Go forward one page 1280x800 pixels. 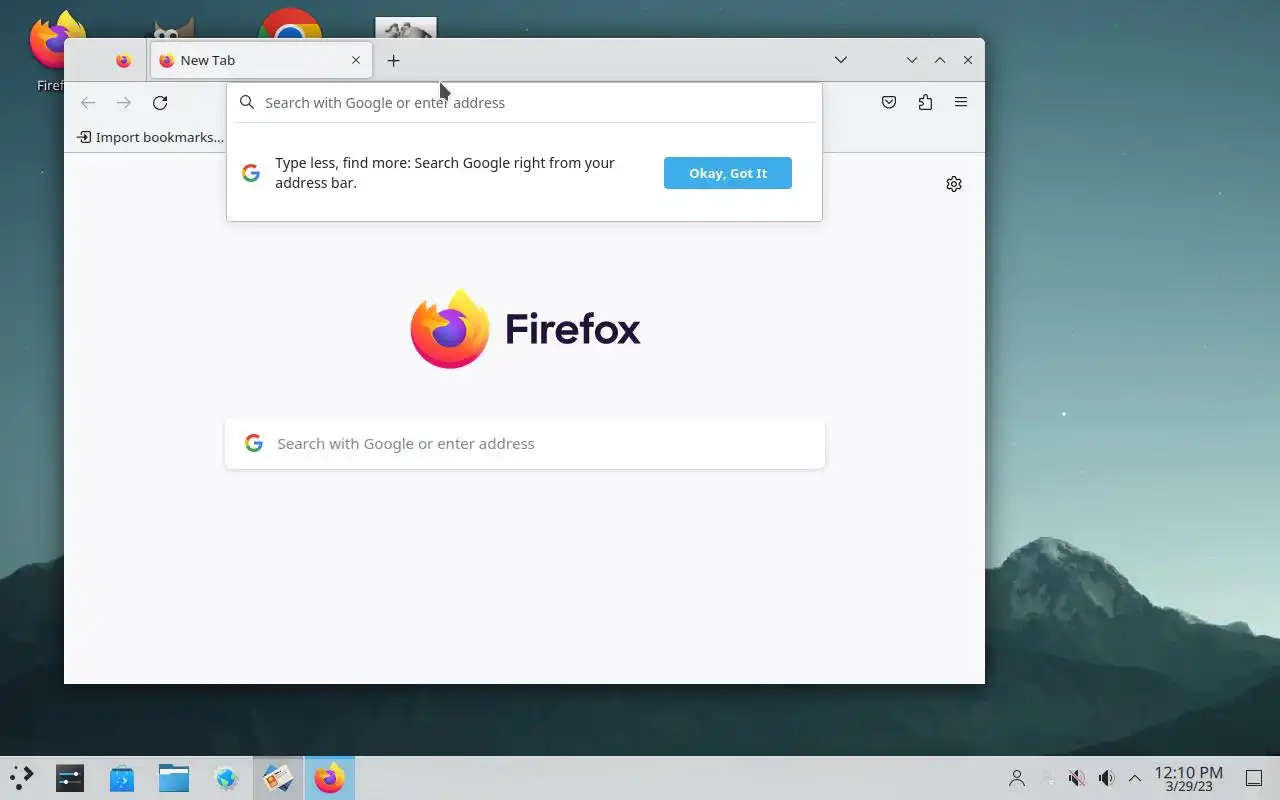124,102
